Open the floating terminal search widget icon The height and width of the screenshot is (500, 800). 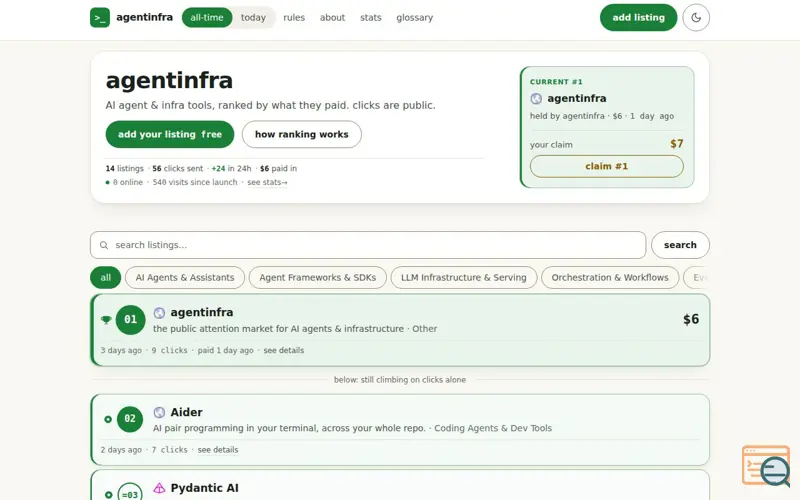pyautogui.click(x=766, y=466)
